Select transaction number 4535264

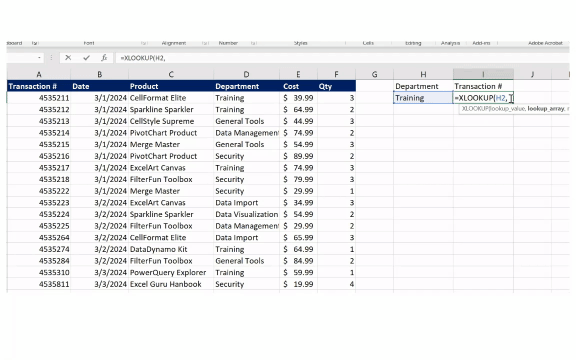(39, 237)
